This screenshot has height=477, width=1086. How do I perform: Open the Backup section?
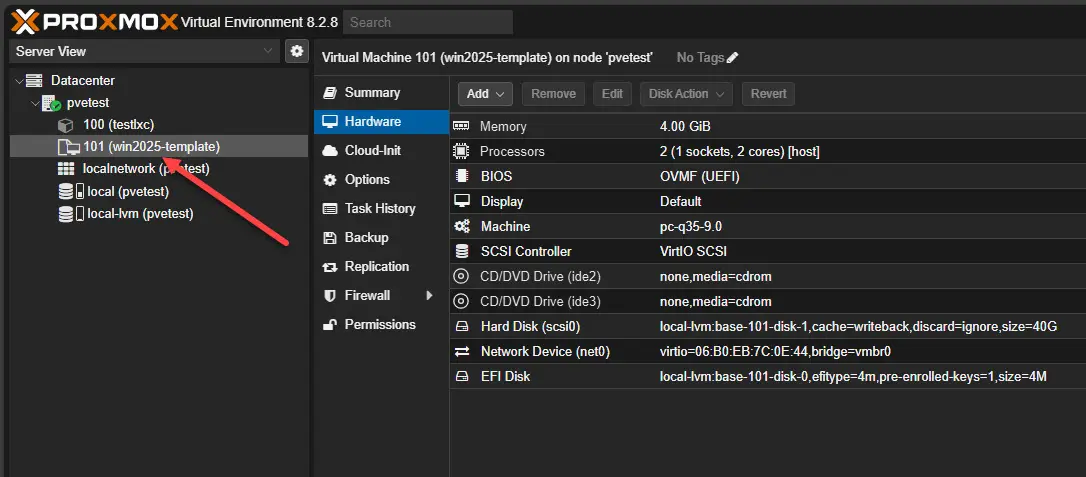366,237
